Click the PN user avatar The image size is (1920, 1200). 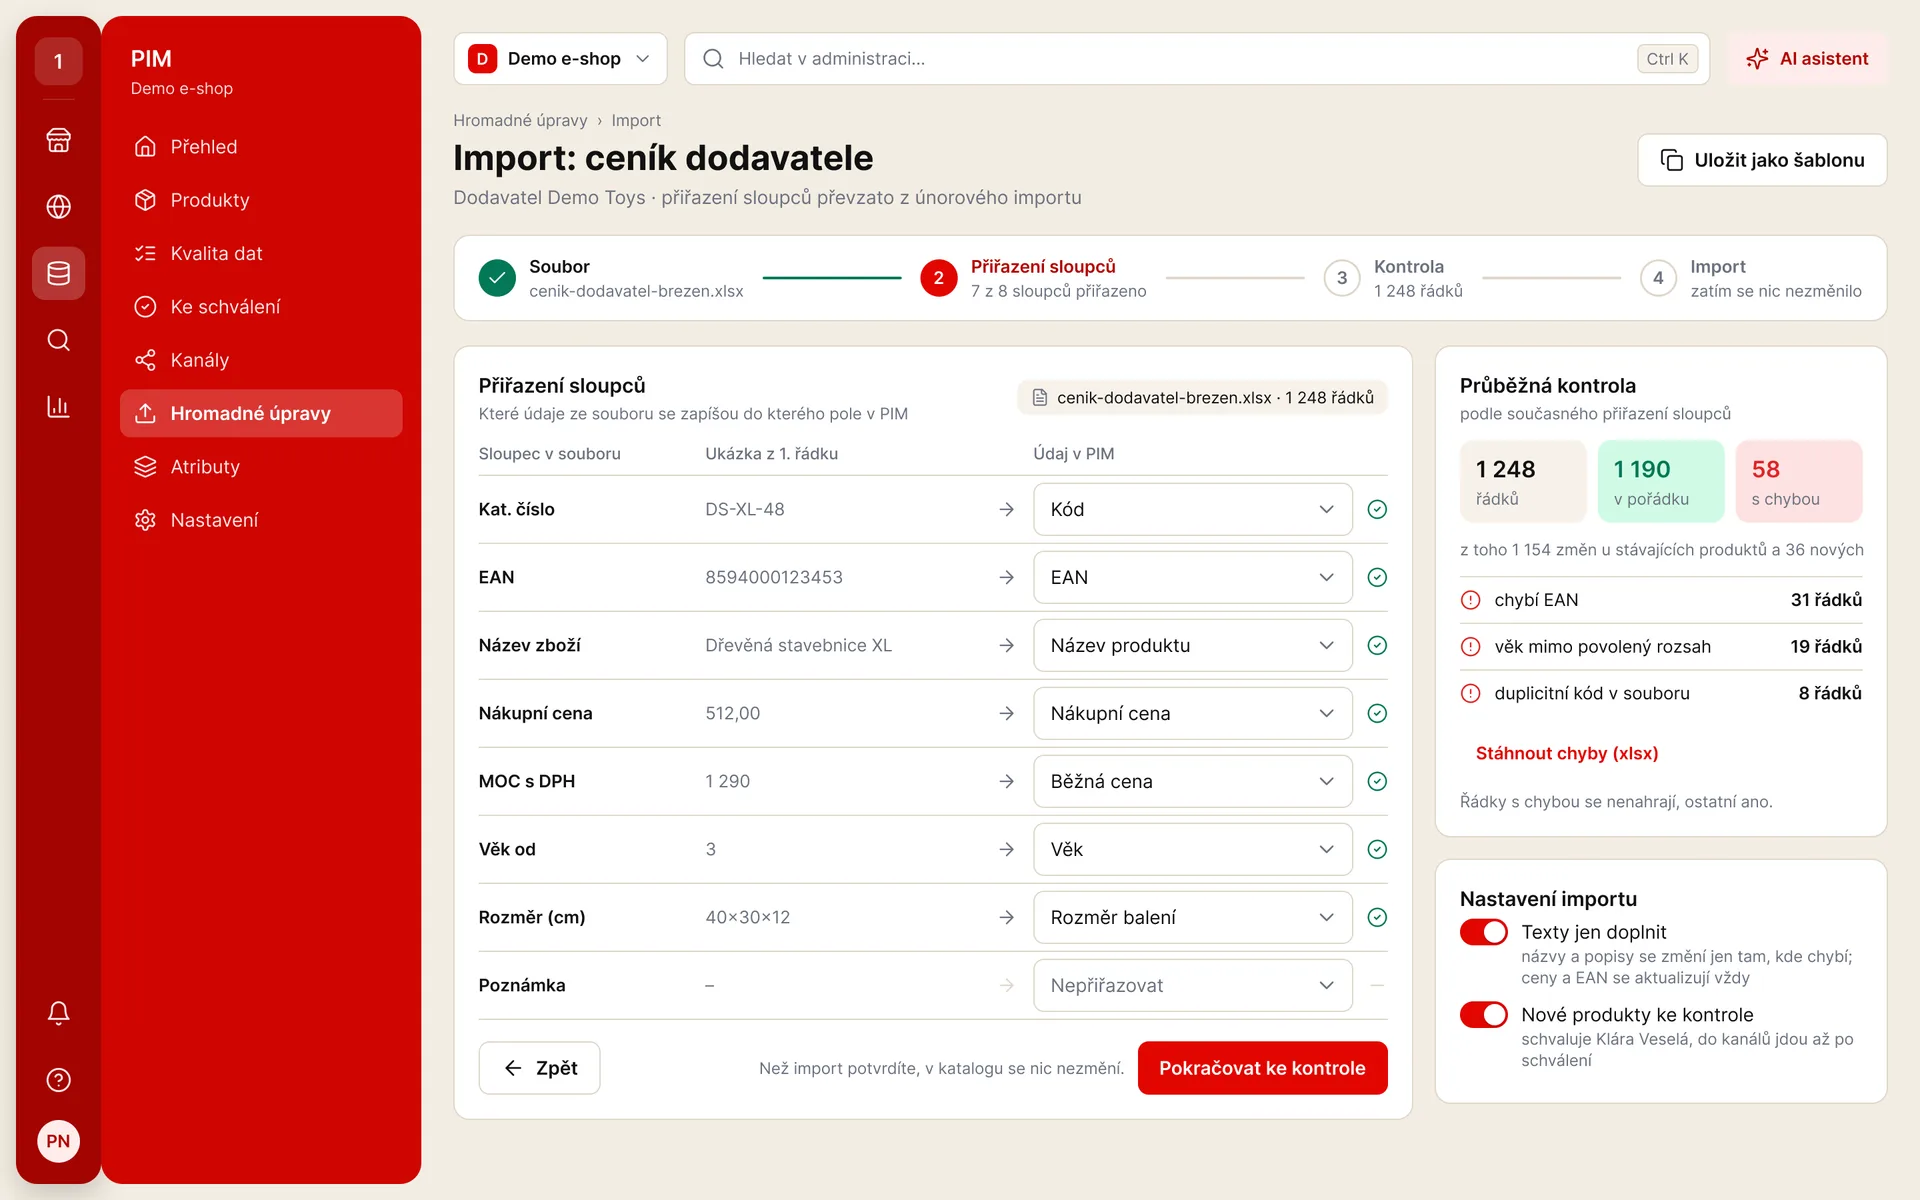[58, 1141]
